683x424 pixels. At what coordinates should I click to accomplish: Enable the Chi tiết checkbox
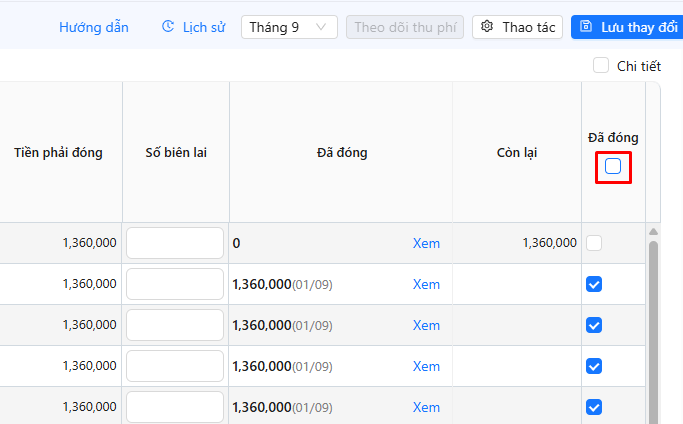point(601,65)
